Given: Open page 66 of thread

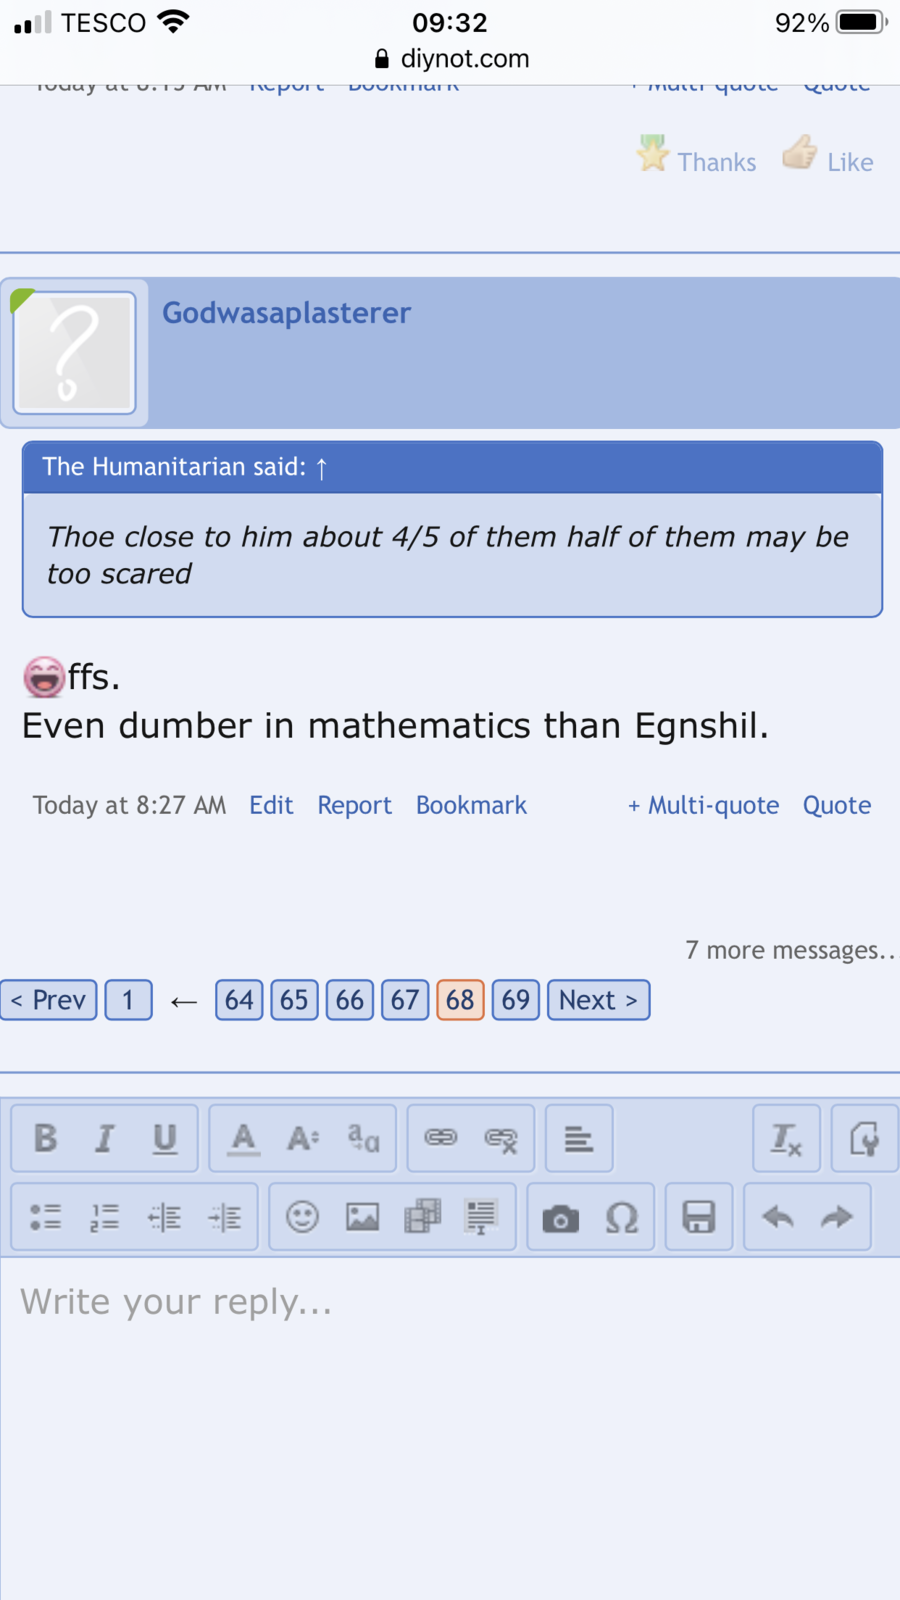Looking at the screenshot, I should click(350, 1000).
